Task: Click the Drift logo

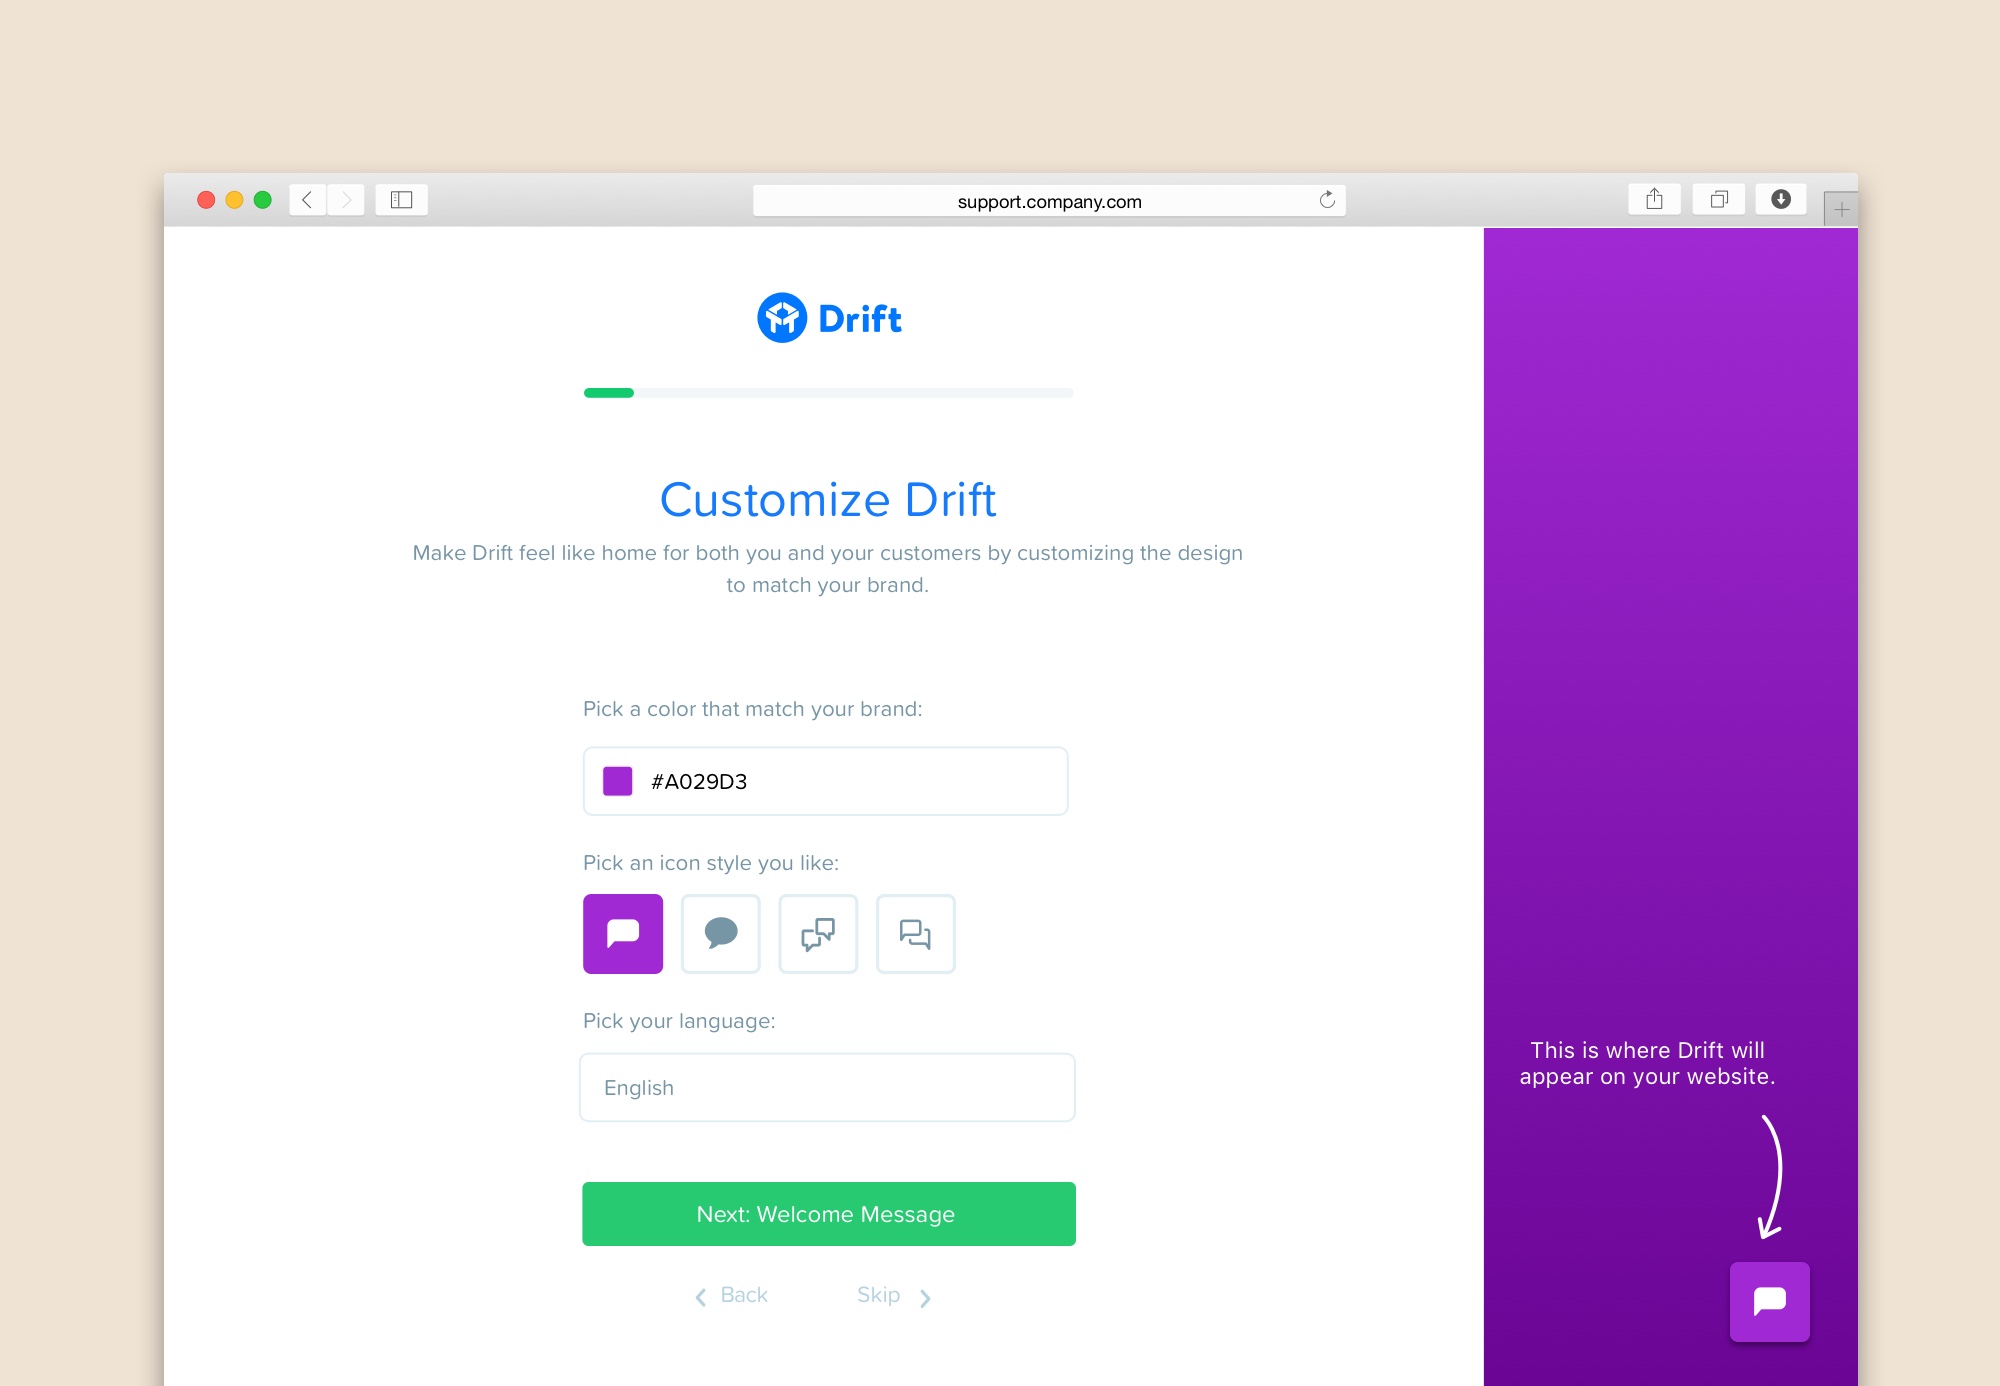Action: 829,318
